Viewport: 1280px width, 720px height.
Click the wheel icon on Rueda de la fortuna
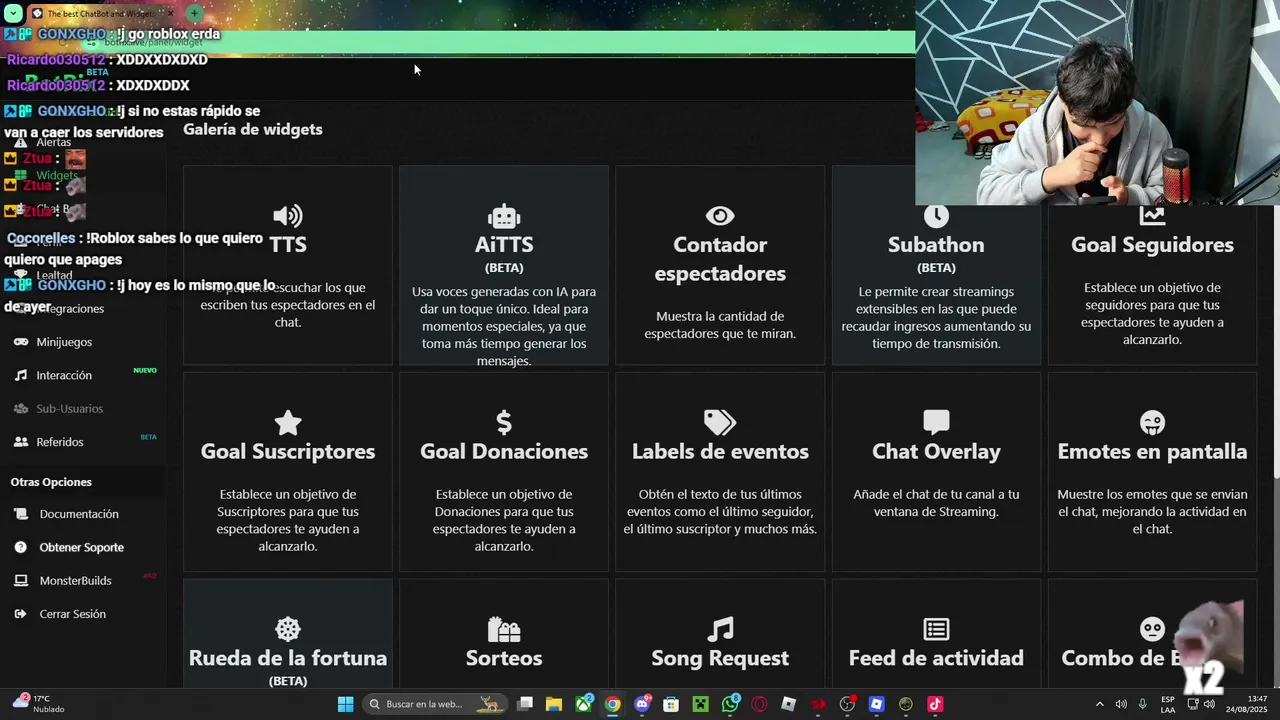click(288, 629)
